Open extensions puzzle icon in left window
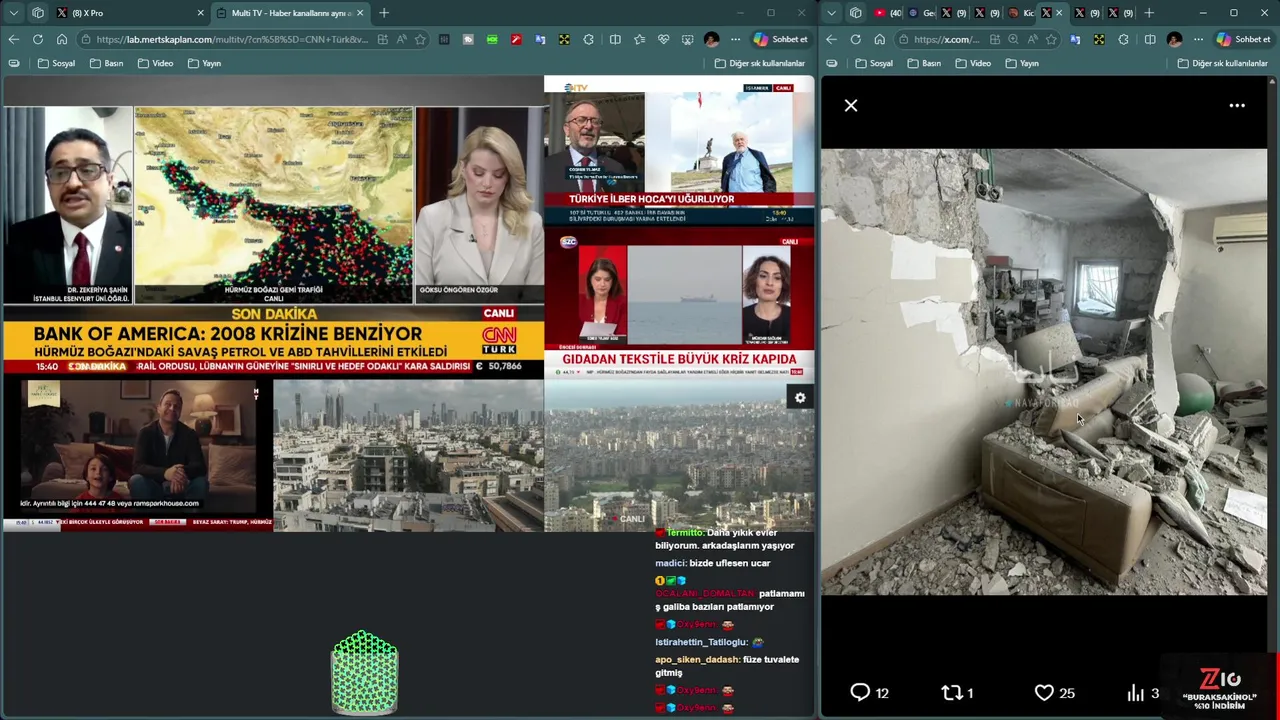This screenshot has height=720, width=1280. point(589,39)
